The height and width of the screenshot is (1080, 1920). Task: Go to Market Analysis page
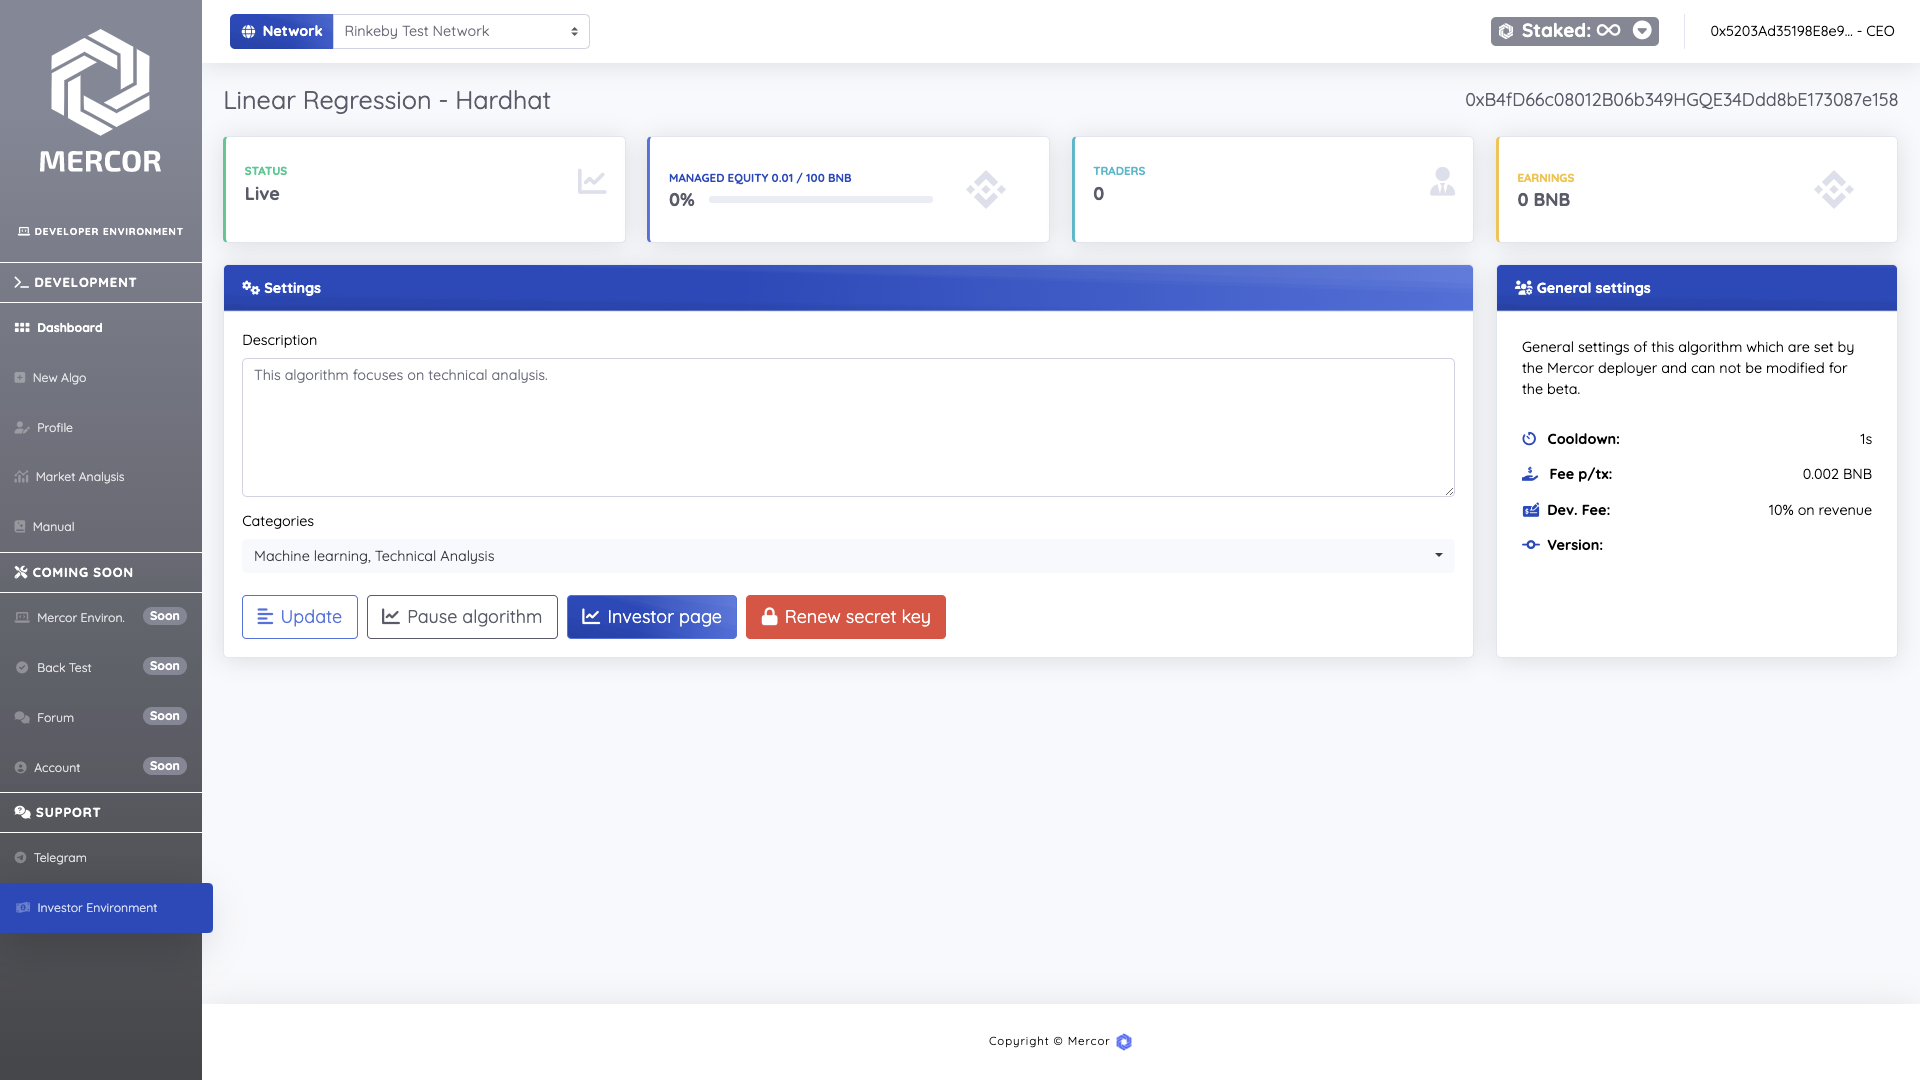tap(80, 477)
